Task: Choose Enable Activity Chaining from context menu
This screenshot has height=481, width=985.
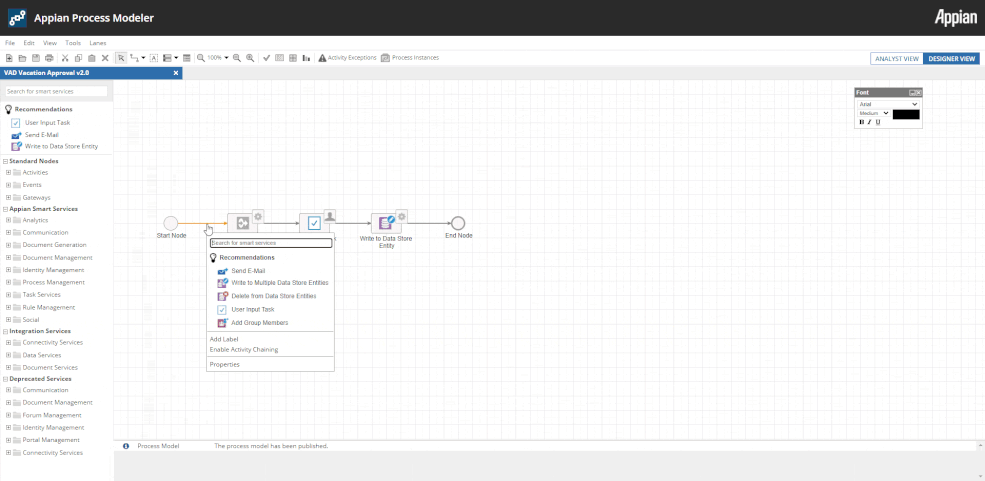Action: click(244, 350)
